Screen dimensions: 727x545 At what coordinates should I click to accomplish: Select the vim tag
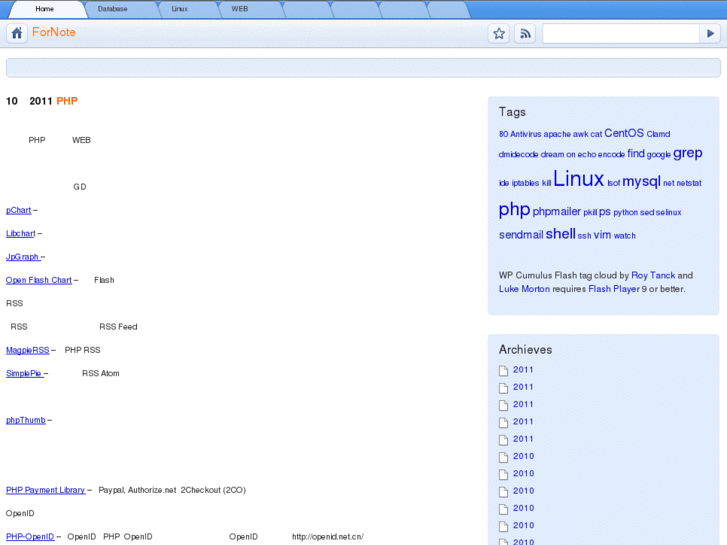[602, 235]
